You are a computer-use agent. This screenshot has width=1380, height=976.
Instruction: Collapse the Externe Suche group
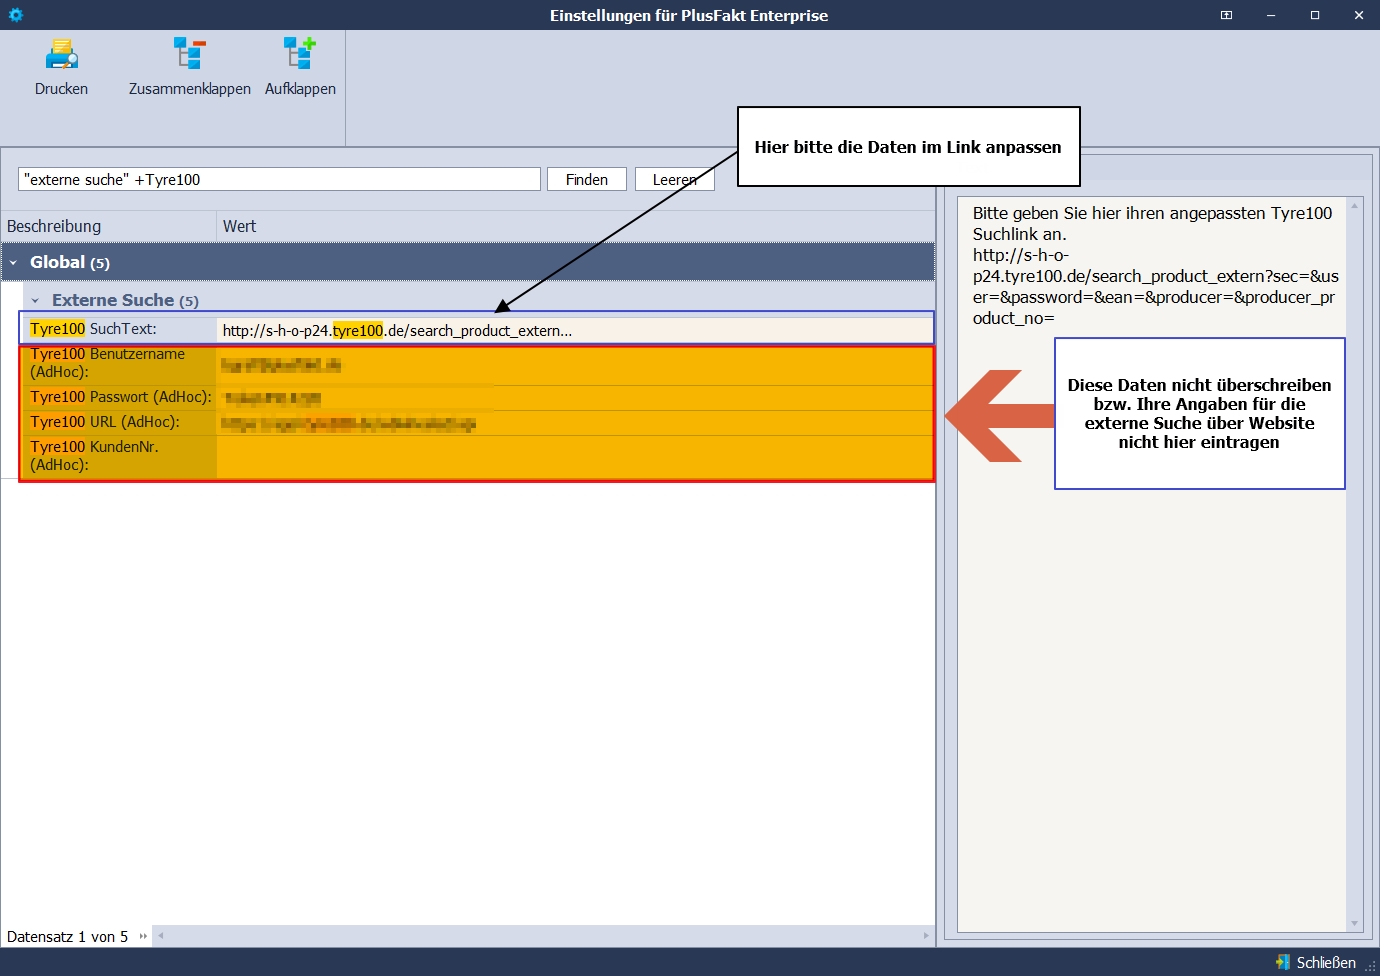click(35, 300)
